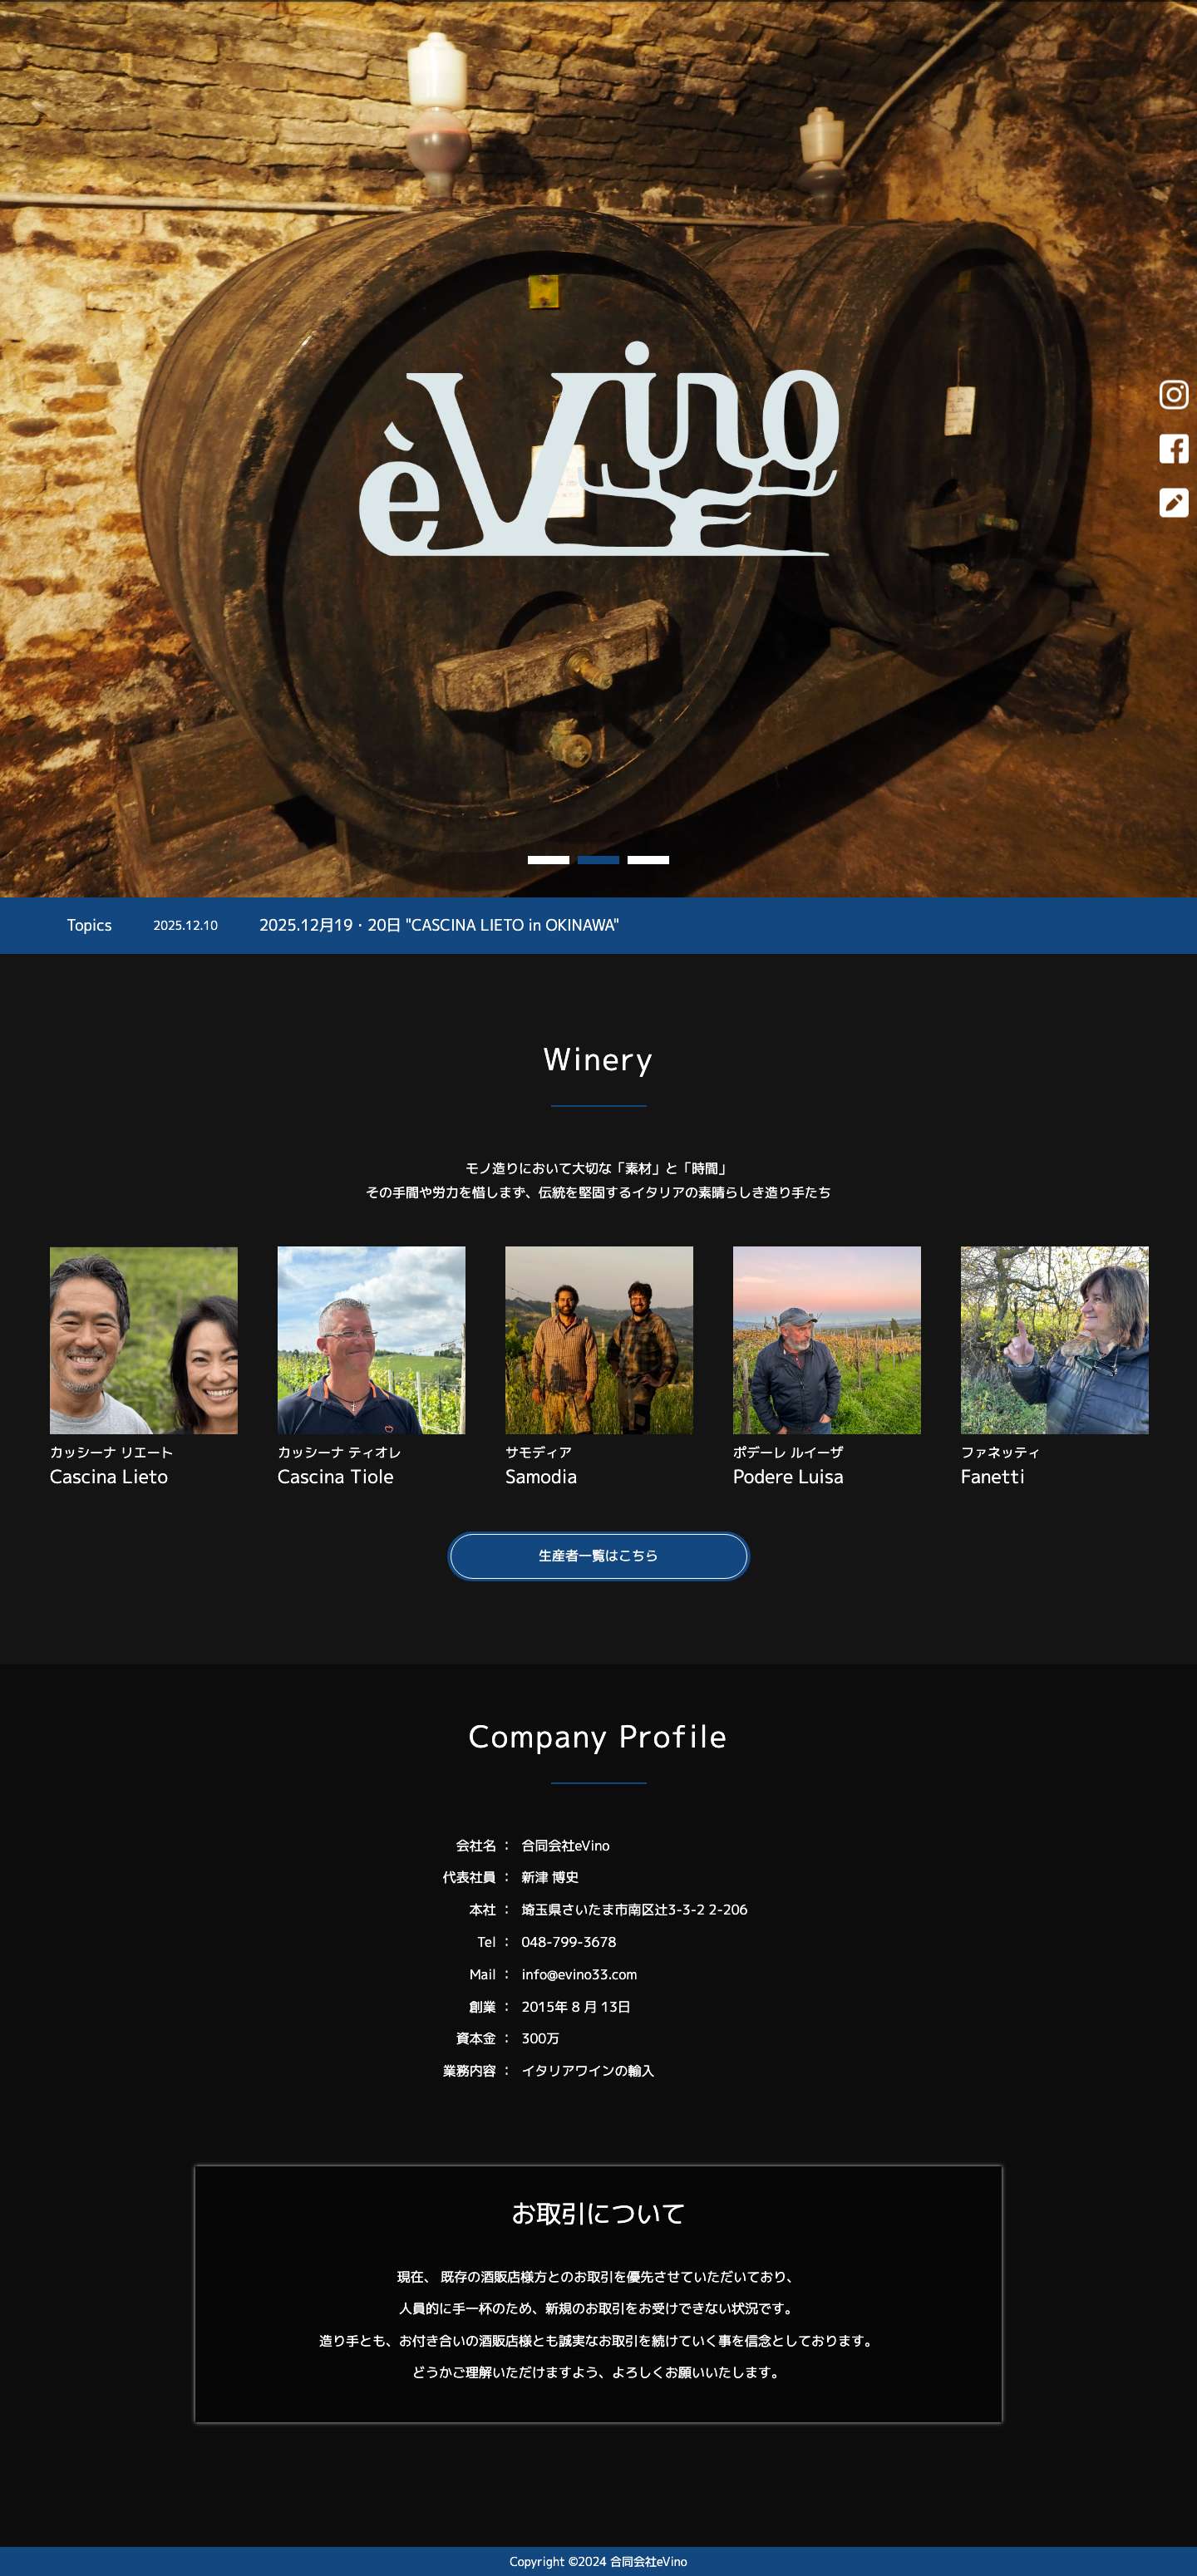Open the Fanetti winery photo
The height and width of the screenshot is (2576, 1197).
pos(1054,1340)
